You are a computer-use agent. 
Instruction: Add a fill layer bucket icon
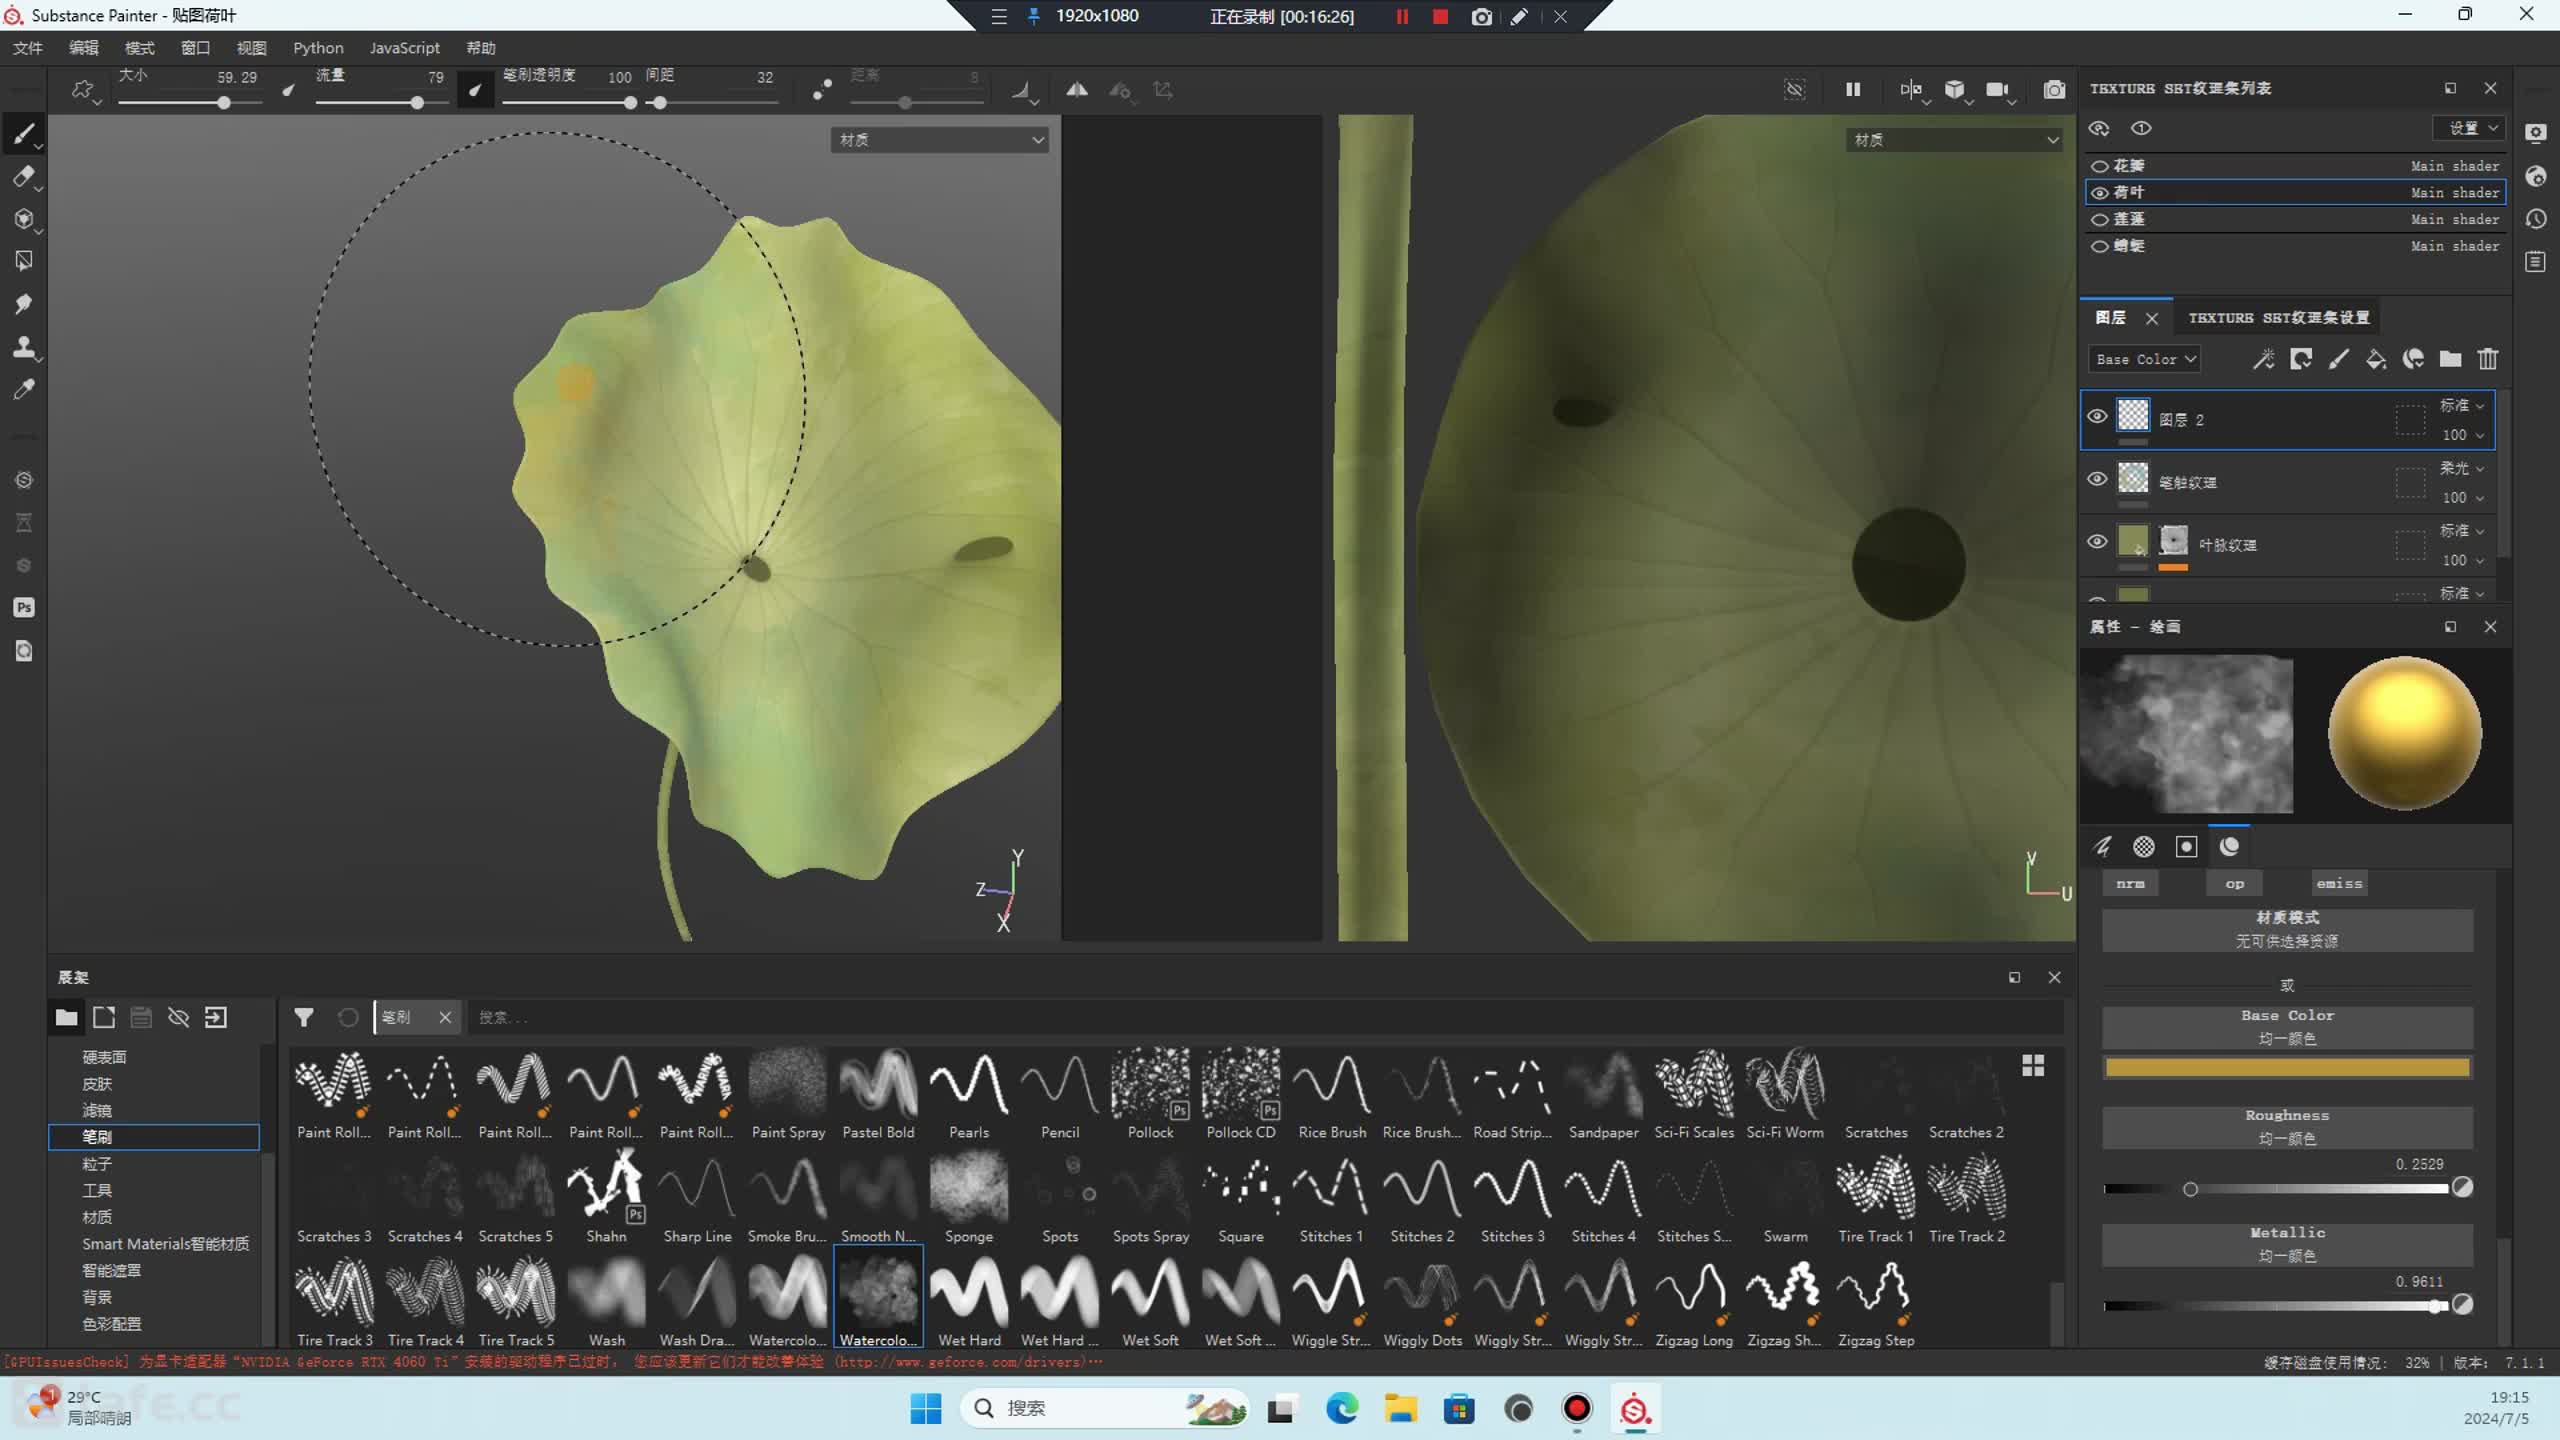click(2376, 359)
